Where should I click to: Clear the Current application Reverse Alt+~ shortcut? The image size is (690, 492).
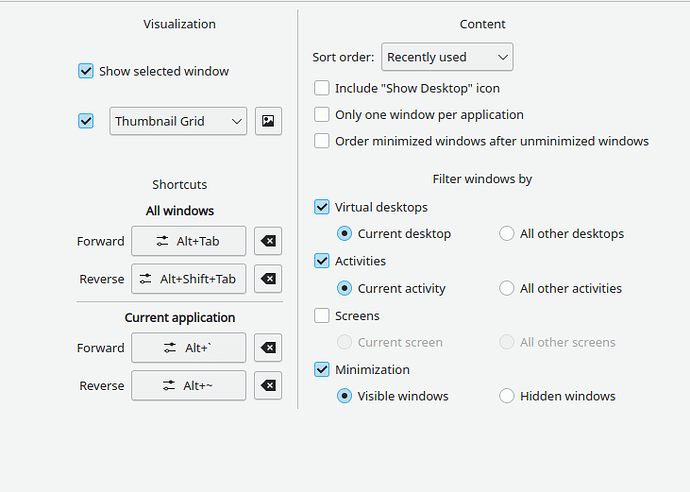(x=268, y=386)
